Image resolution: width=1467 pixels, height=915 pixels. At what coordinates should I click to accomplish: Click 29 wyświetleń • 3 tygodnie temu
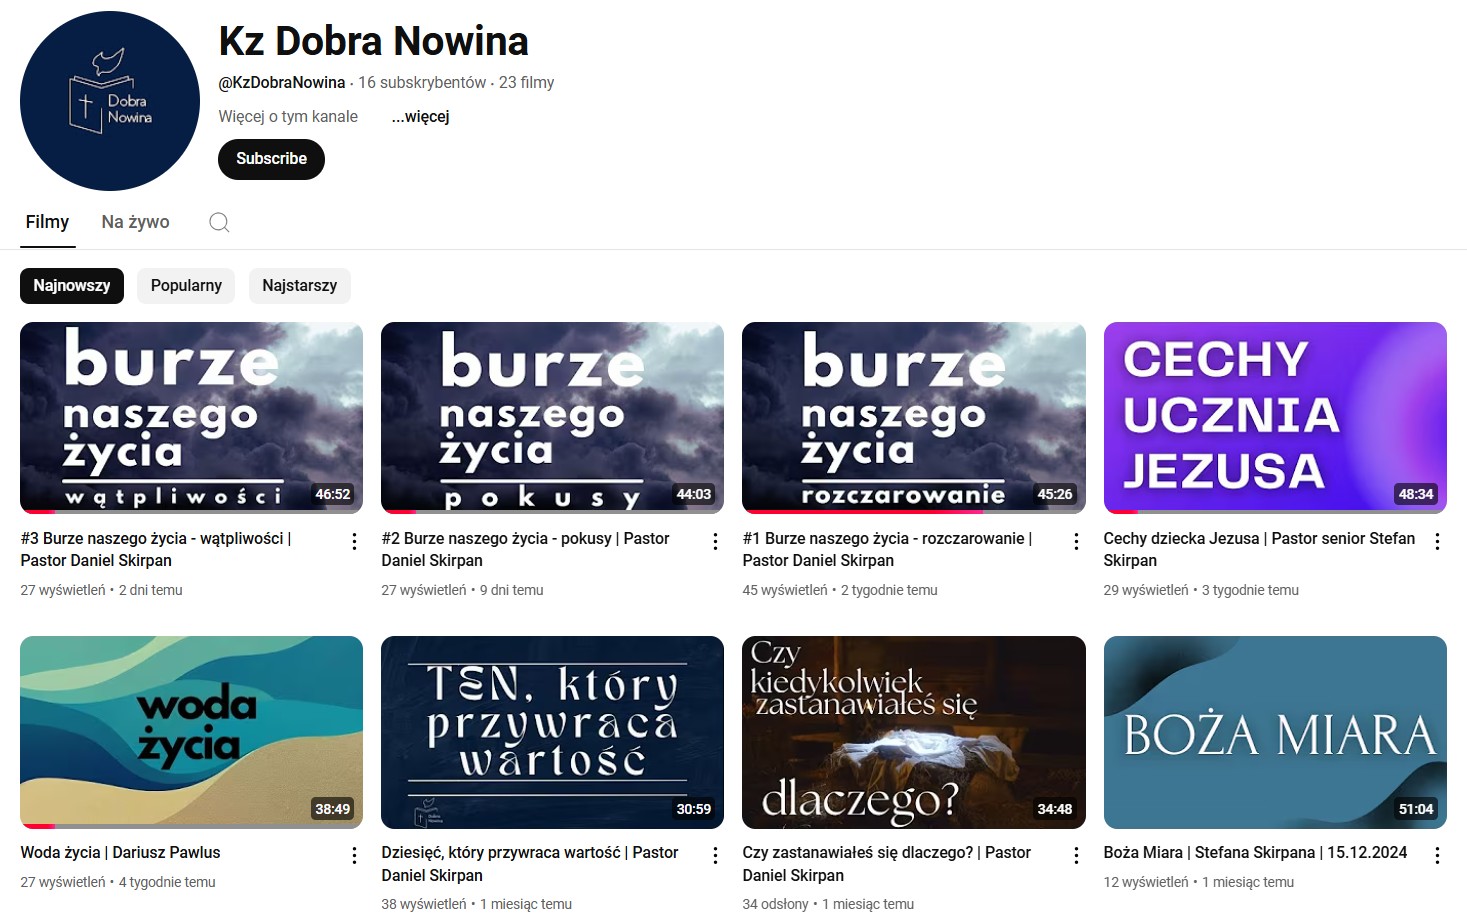1201,591
